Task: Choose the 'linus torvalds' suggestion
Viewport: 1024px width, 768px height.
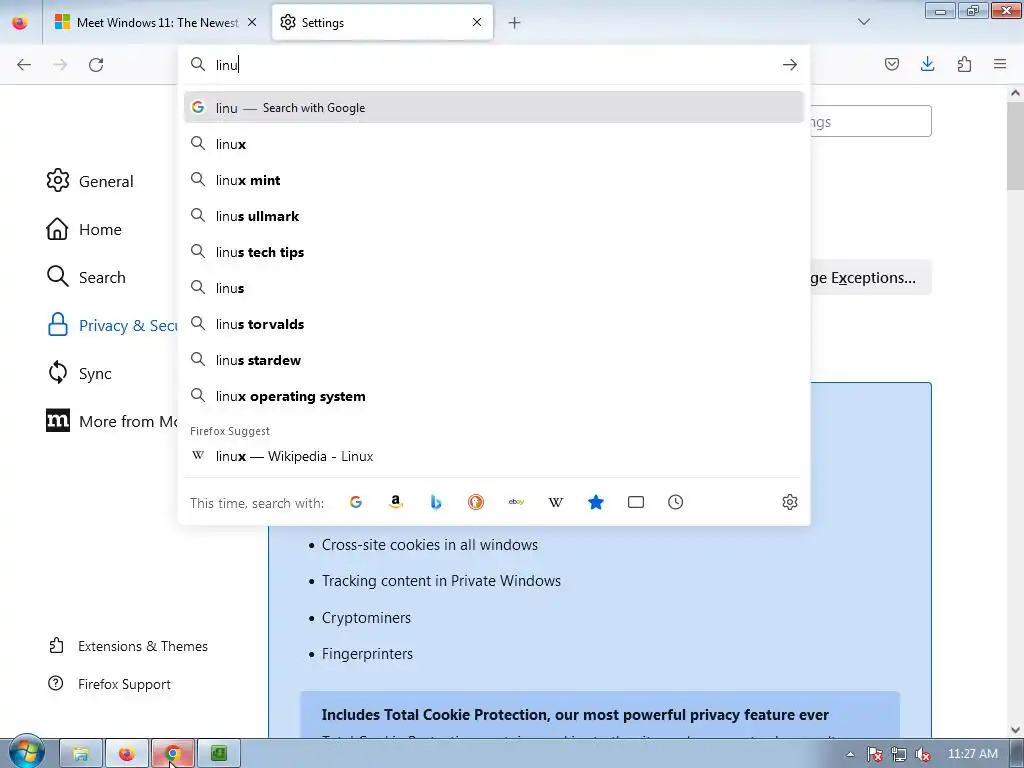Action: pos(494,324)
